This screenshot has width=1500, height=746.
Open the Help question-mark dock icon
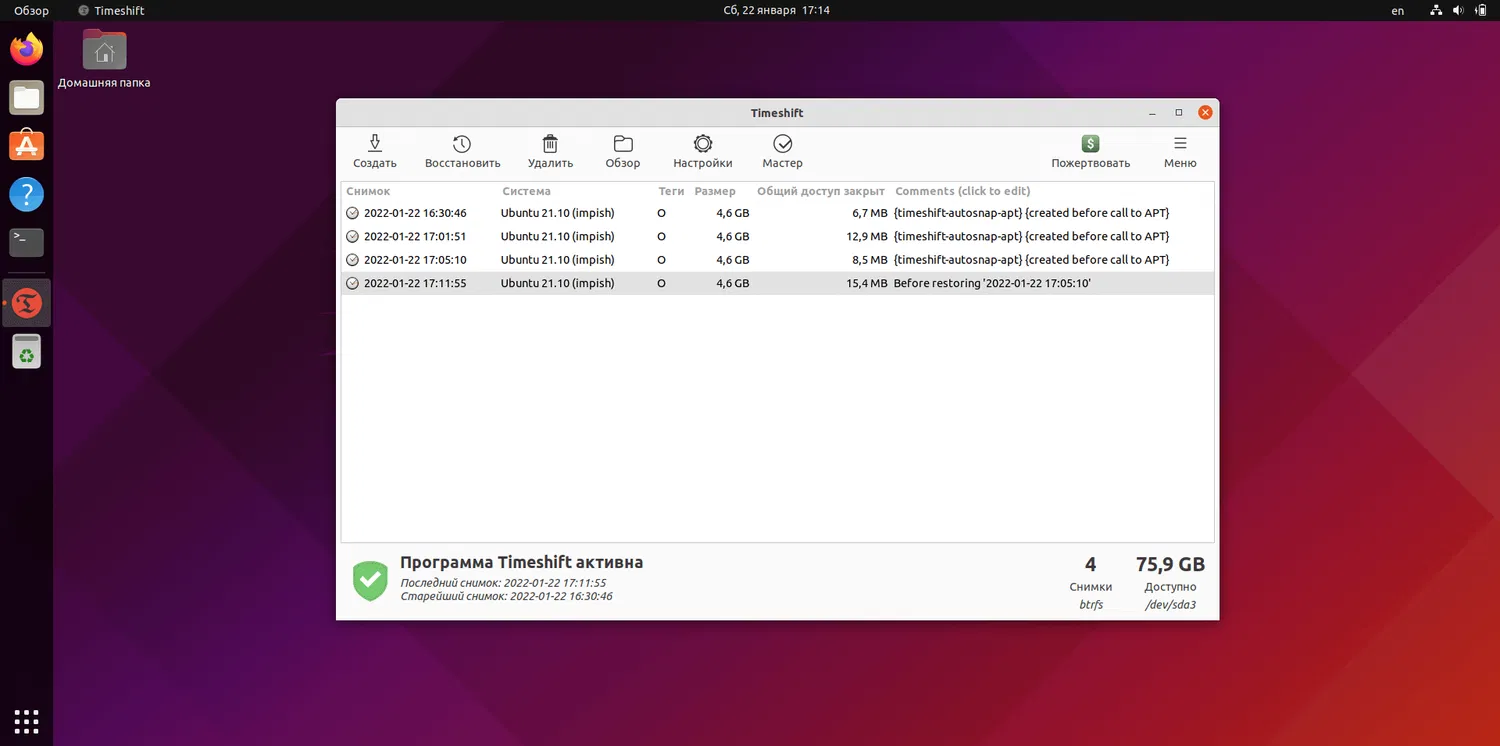27,194
